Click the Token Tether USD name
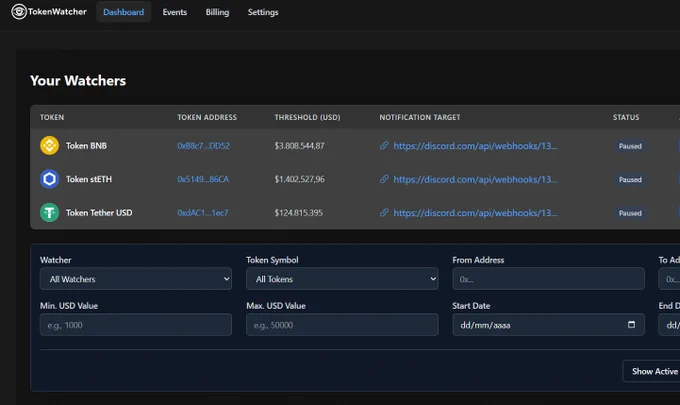680x405 pixels. 99,212
